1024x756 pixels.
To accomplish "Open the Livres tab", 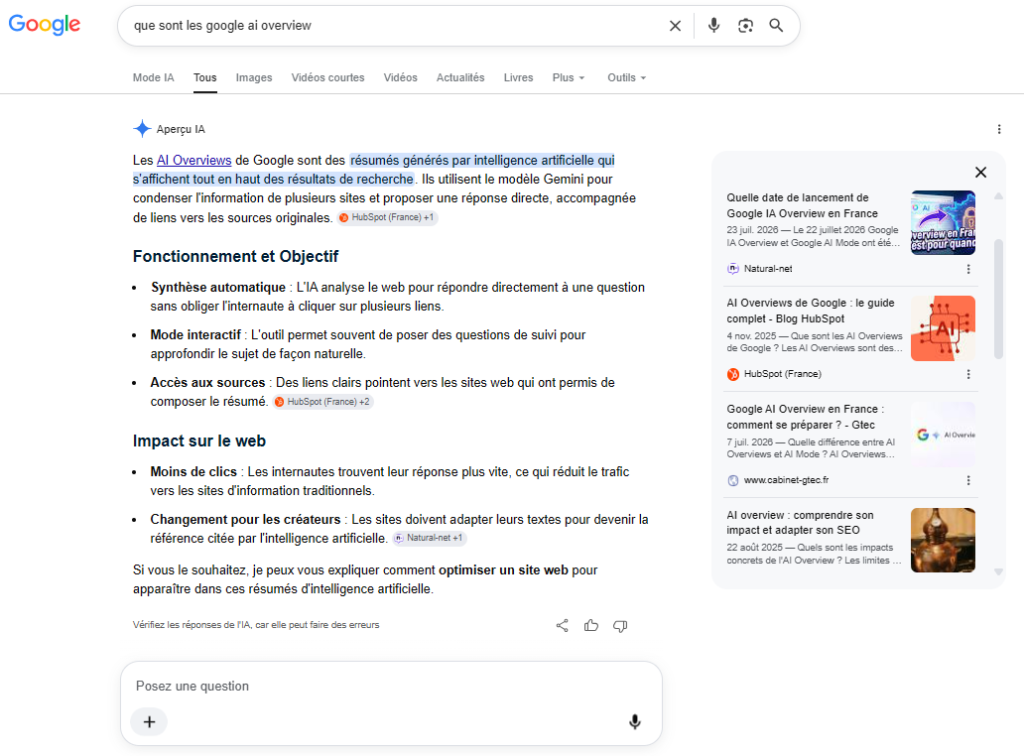I will pyautogui.click(x=518, y=78).
